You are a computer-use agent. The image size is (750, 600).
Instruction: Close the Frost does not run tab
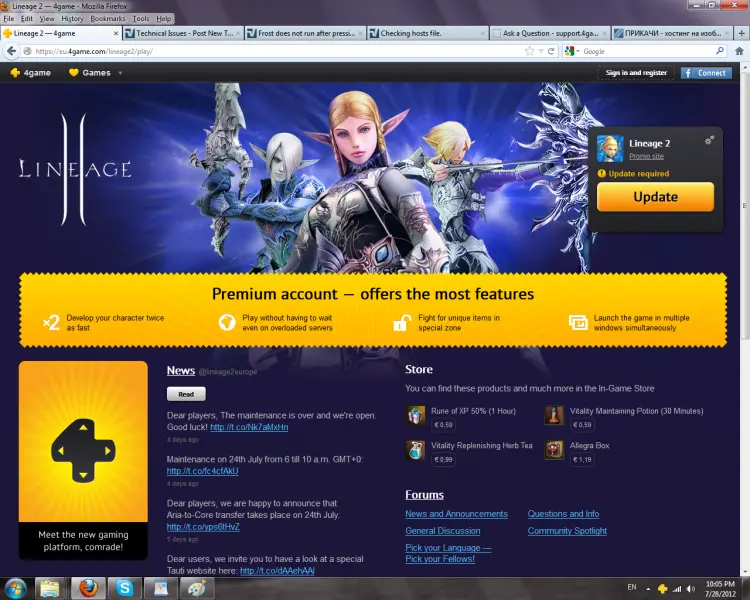point(360,33)
